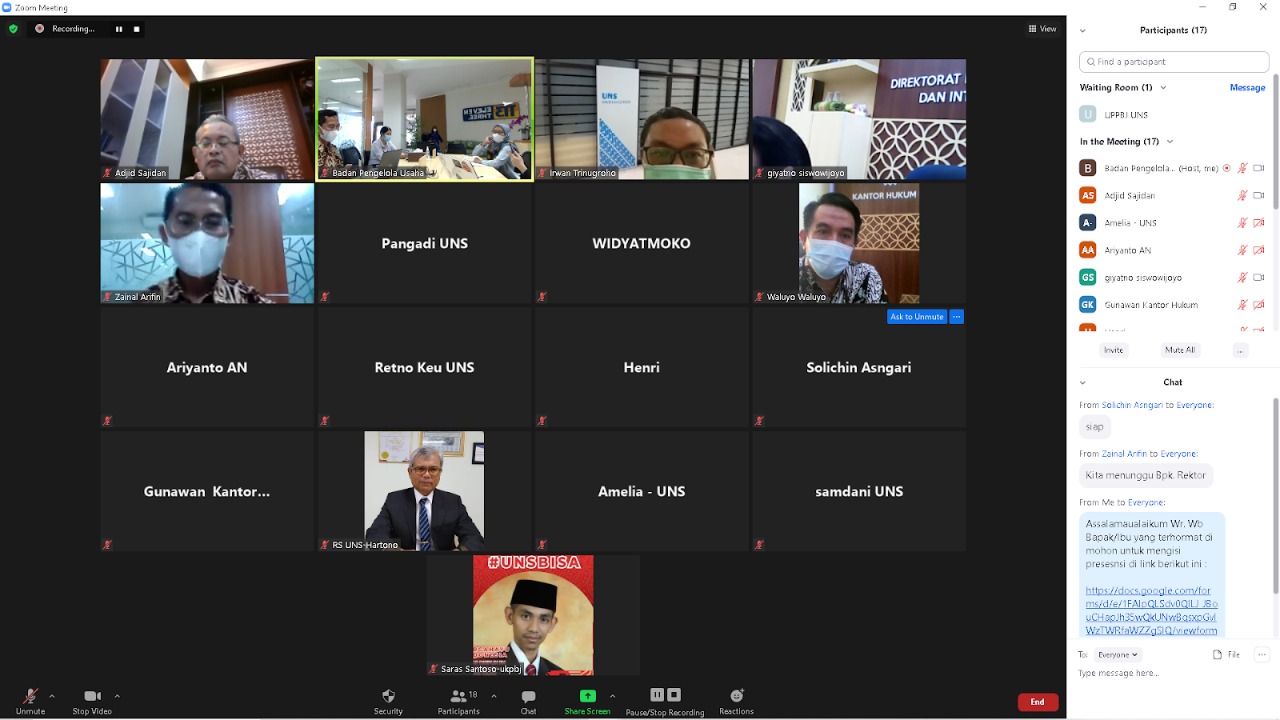Toggle the microphone icon for Ariyanto AN
The height and width of the screenshot is (720, 1280).
coord(1243,249)
